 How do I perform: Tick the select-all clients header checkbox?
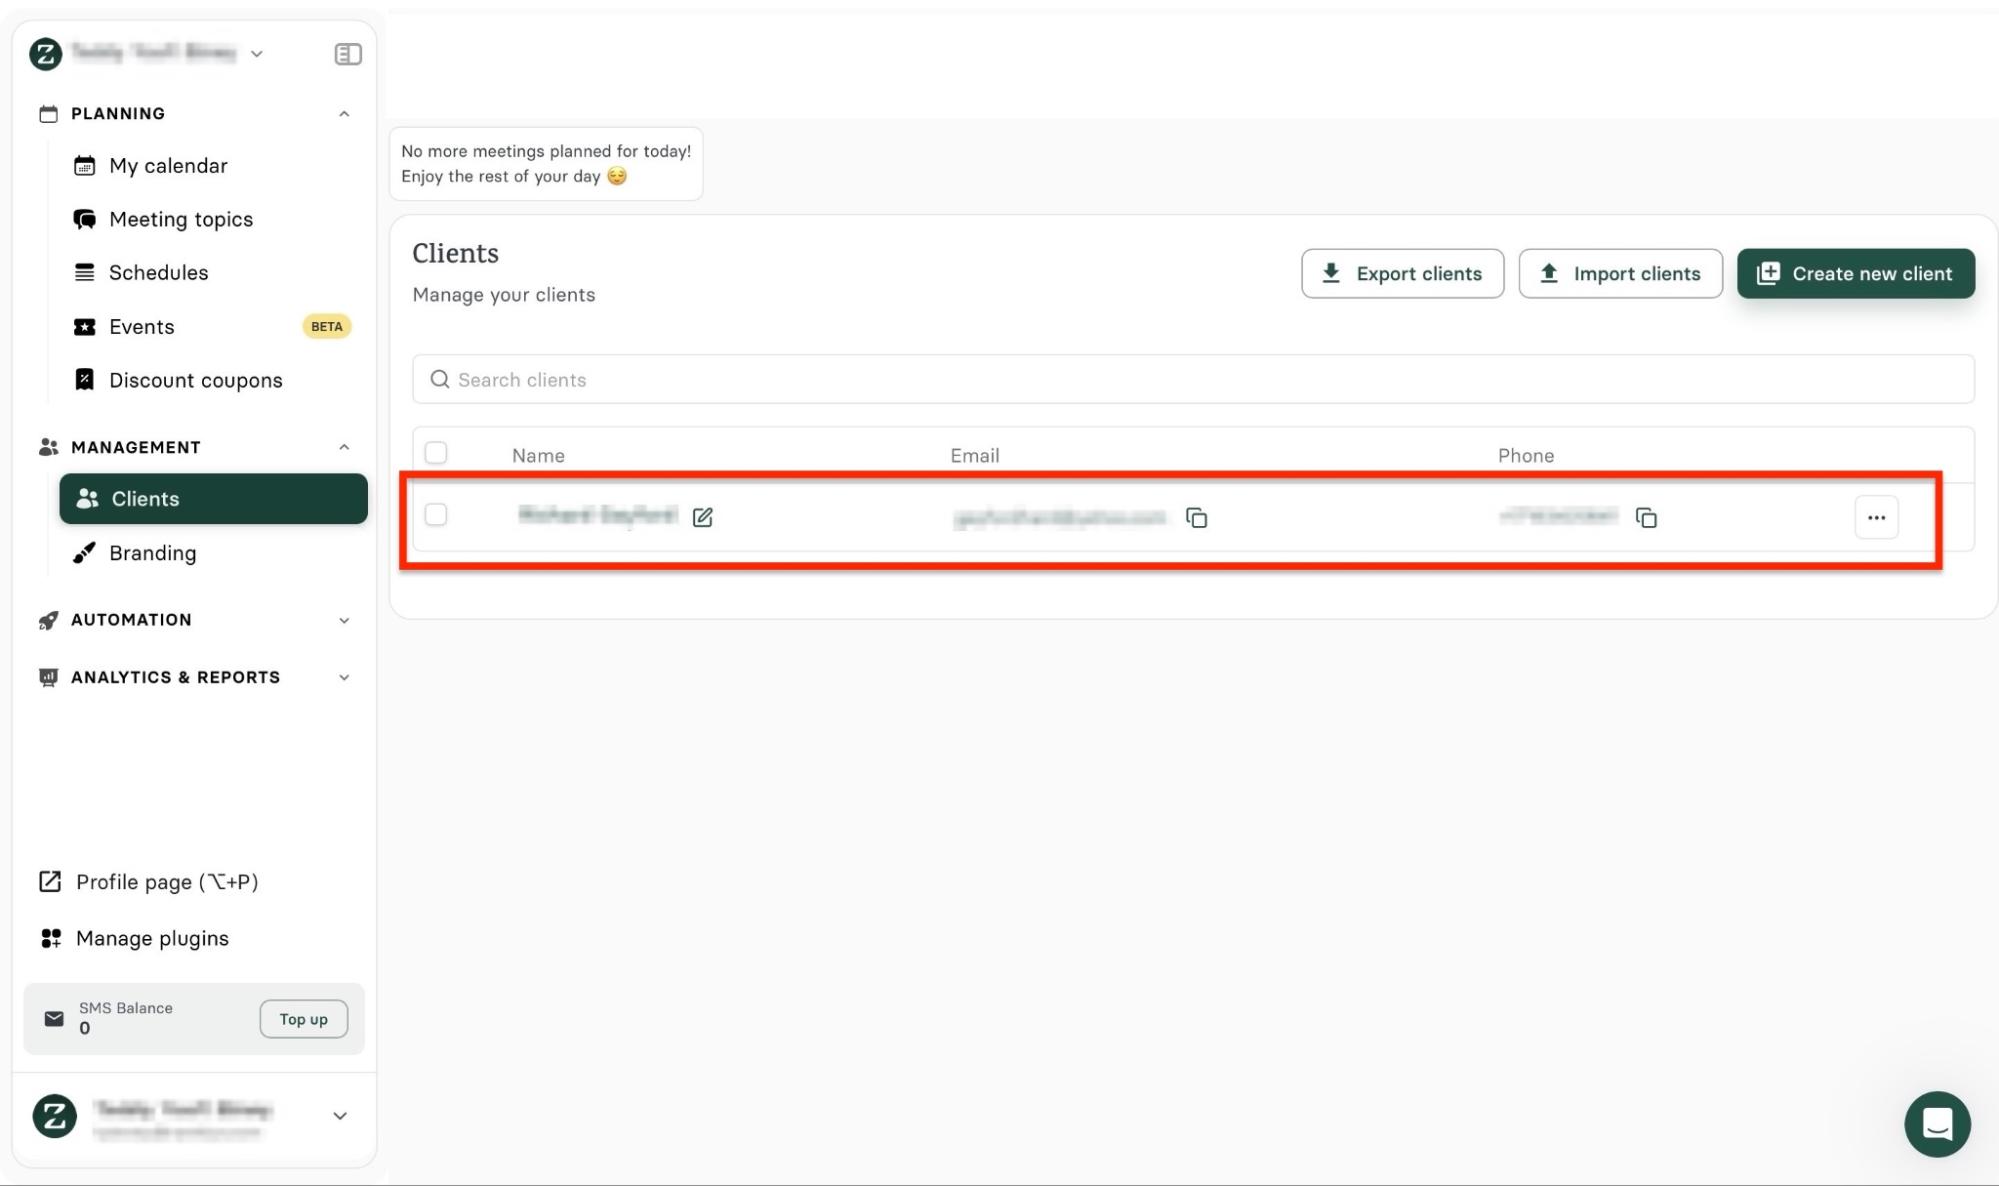(436, 453)
